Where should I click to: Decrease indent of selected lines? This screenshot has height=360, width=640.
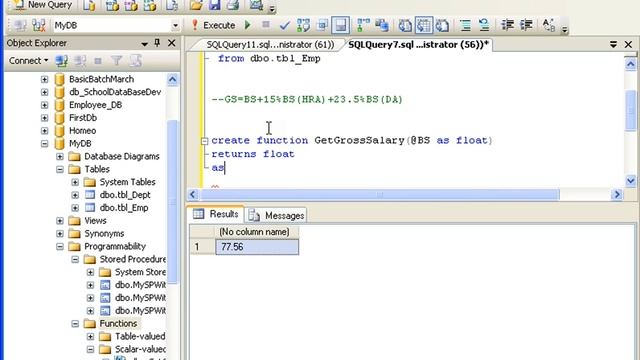tap(507, 25)
